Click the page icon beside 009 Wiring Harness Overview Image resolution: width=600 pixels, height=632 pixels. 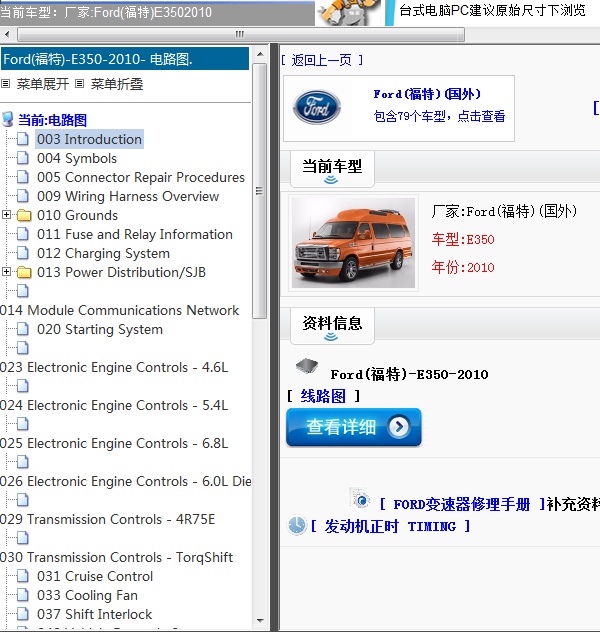point(23,196)
